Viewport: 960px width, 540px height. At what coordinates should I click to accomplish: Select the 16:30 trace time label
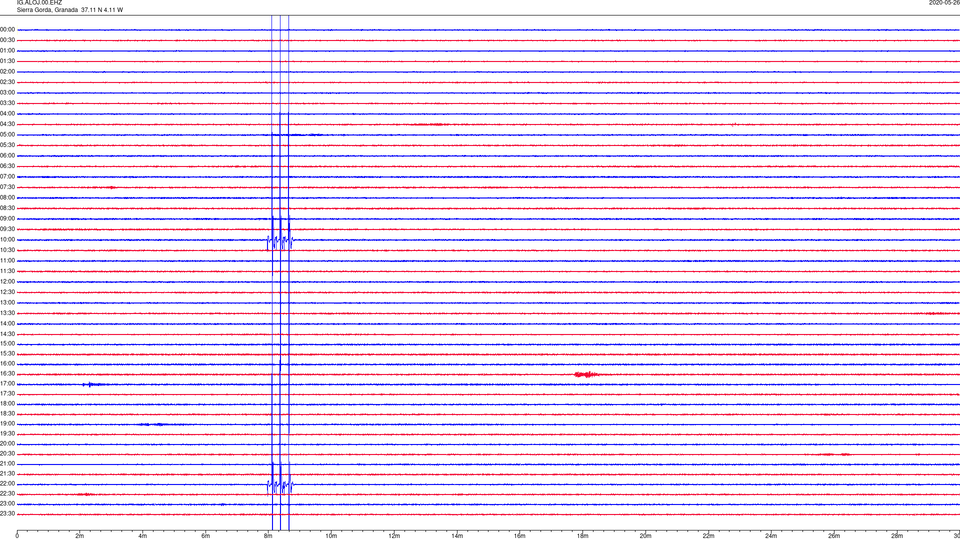(x=7, y=374)
